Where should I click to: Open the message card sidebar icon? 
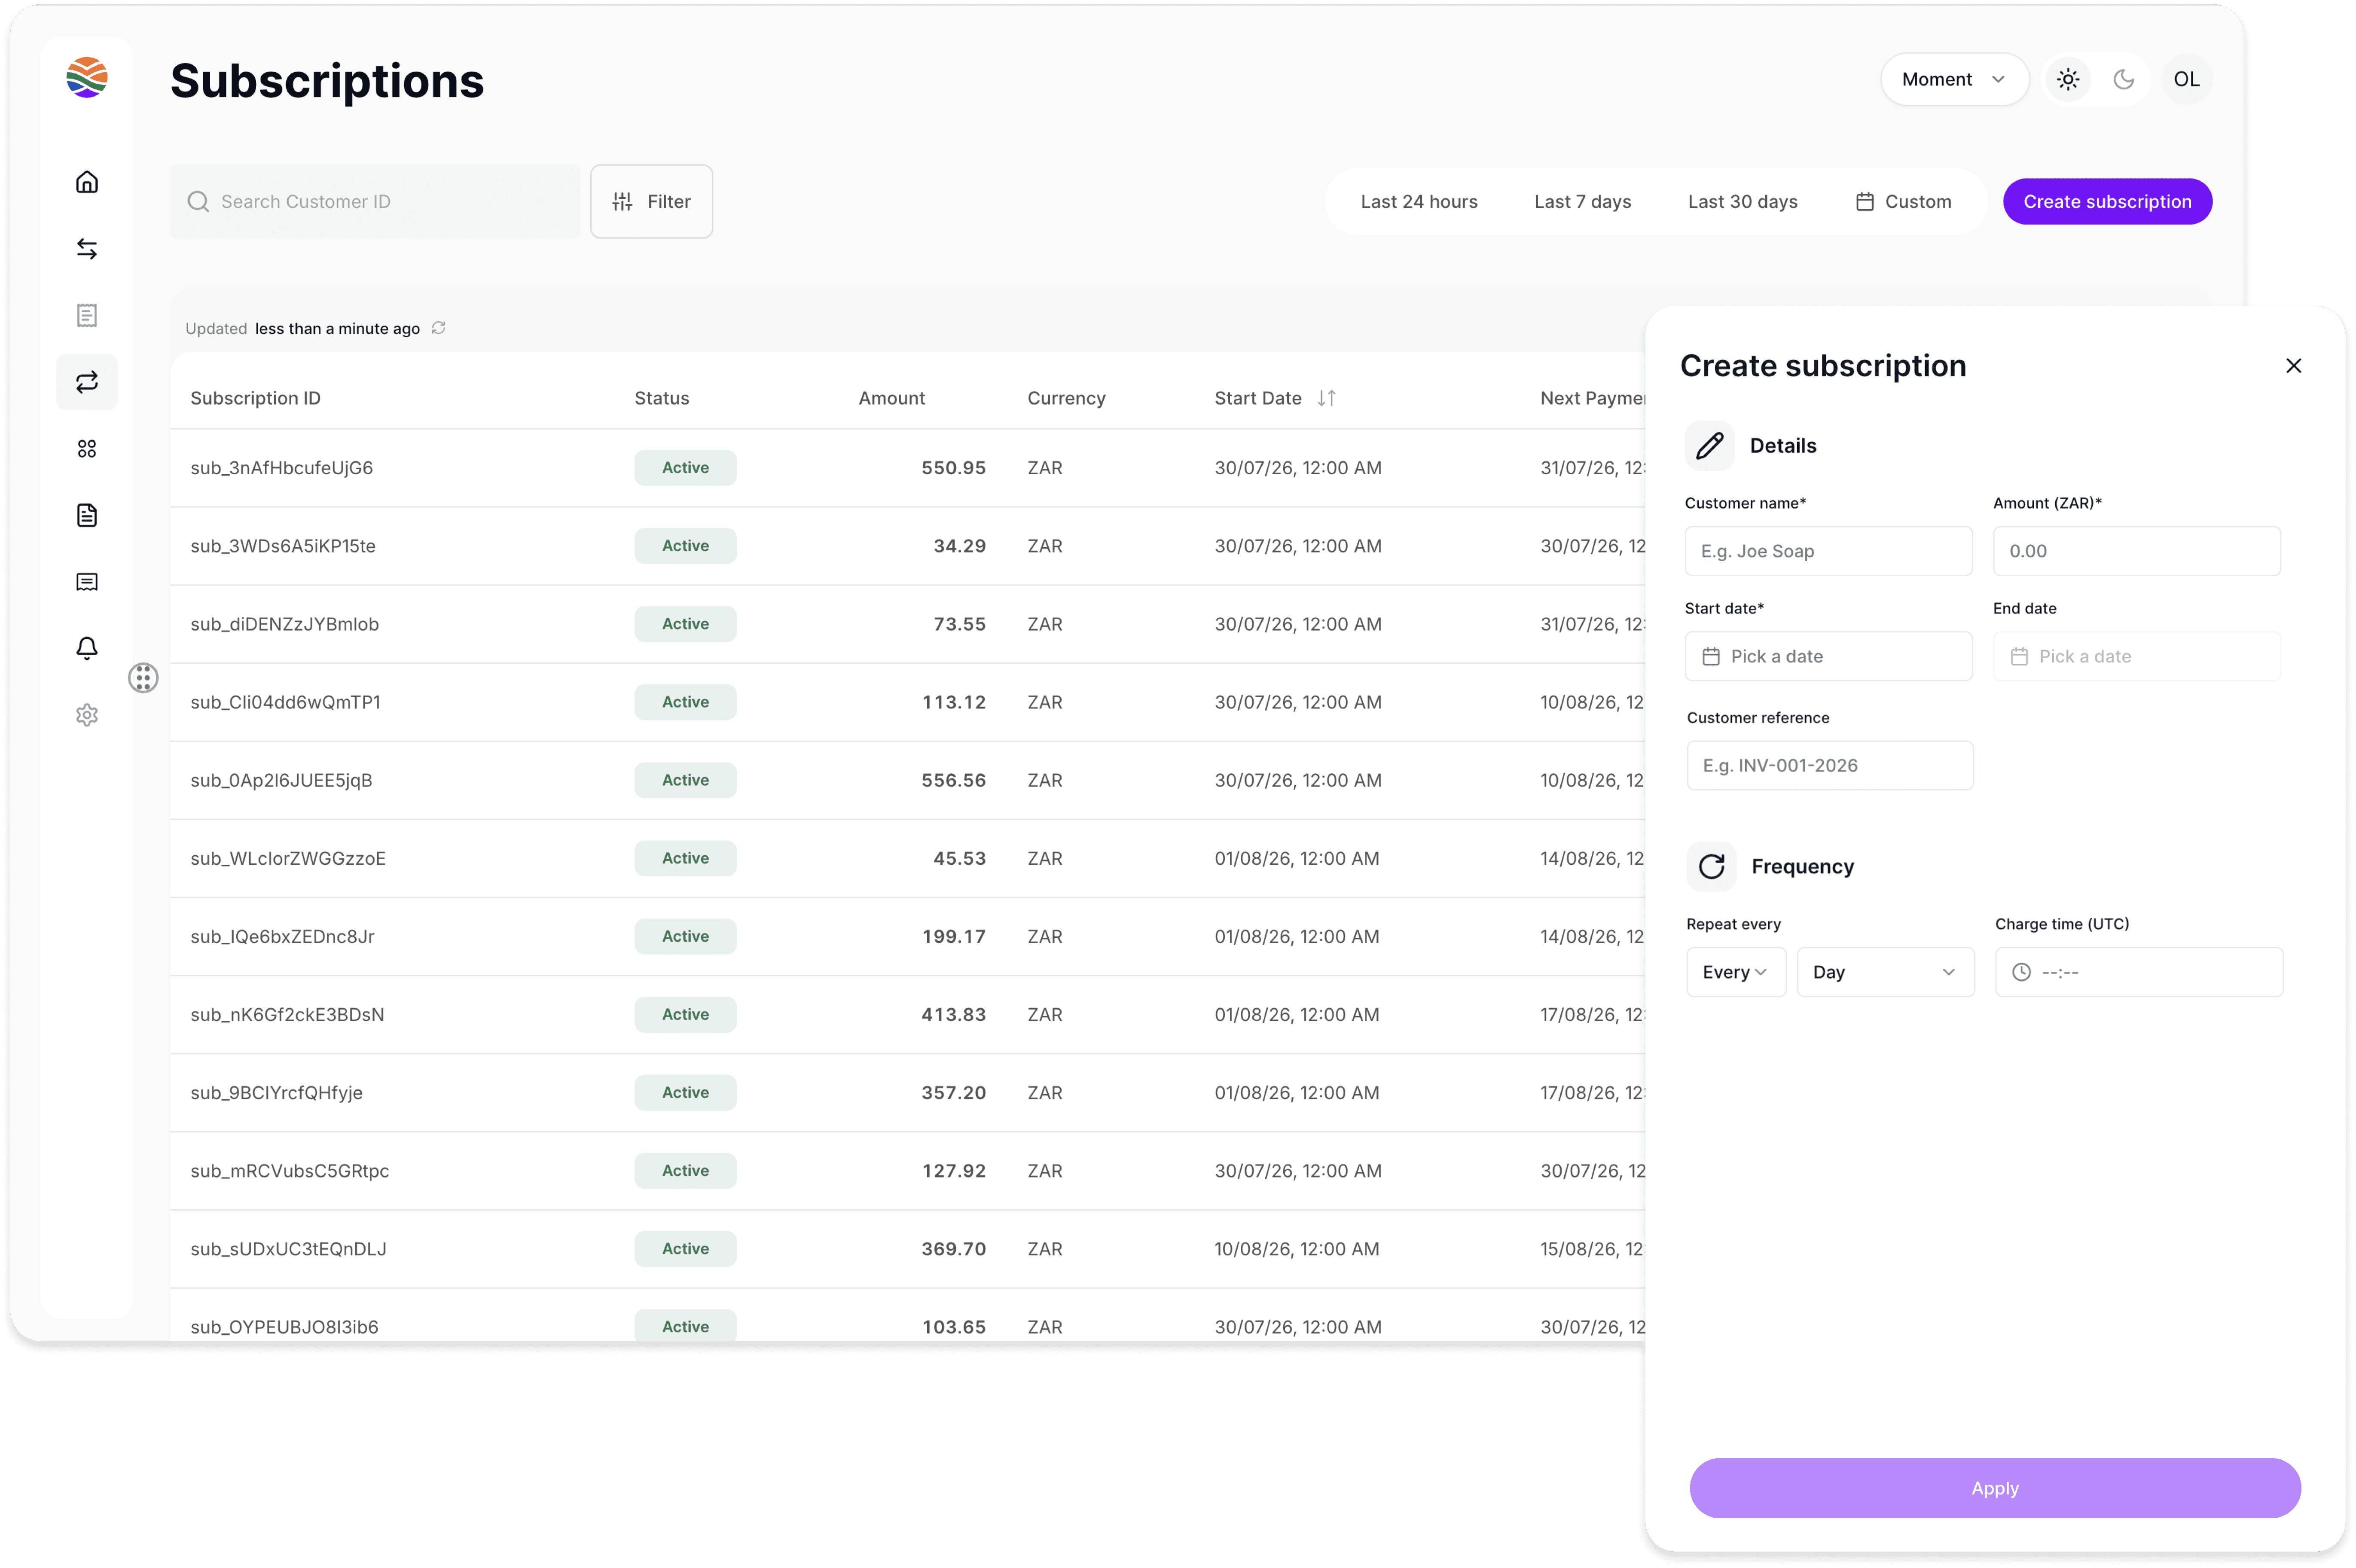click(x=87, y=582)
